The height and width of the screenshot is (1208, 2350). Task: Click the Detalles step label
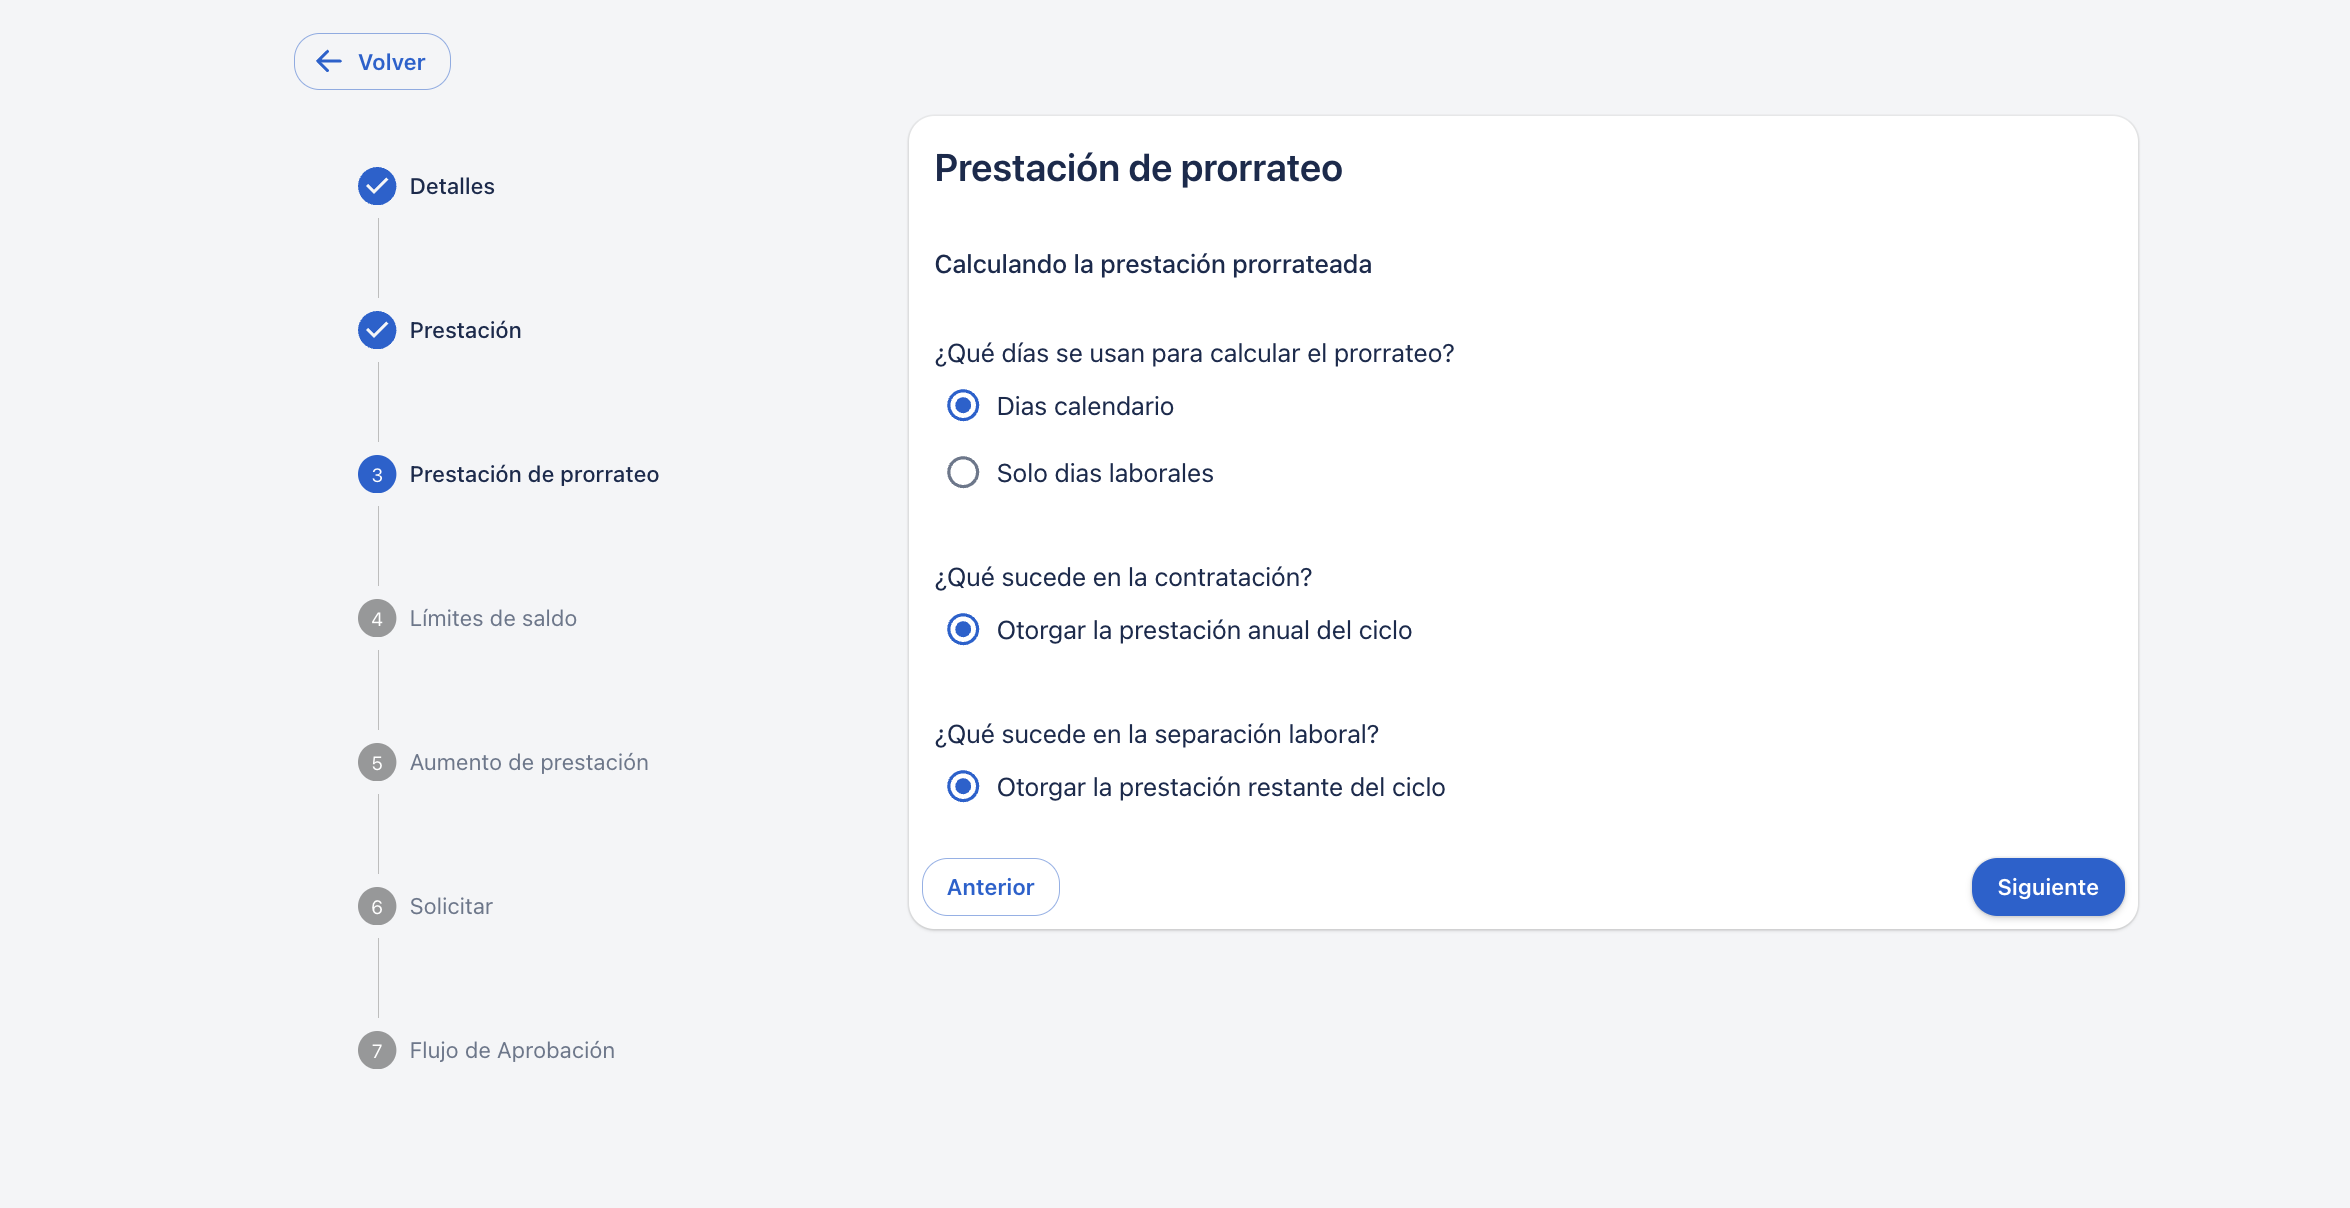coord(452,186)
